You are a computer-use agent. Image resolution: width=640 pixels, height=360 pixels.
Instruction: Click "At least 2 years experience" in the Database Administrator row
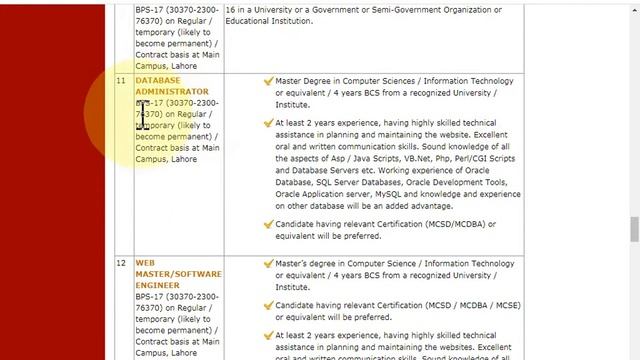328,123
